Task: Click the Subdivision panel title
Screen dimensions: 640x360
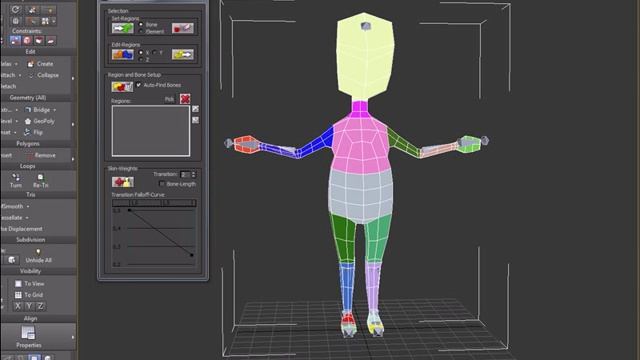Action: pyautogui.click(x=31, y=240)
